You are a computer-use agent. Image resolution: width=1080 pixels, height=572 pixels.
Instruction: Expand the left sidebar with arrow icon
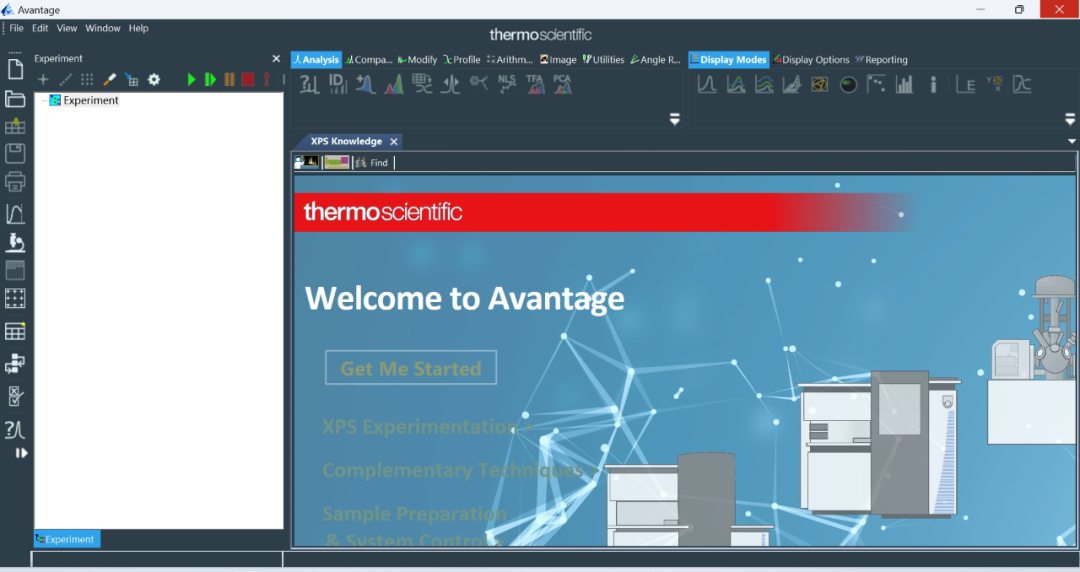coord(21,453)
